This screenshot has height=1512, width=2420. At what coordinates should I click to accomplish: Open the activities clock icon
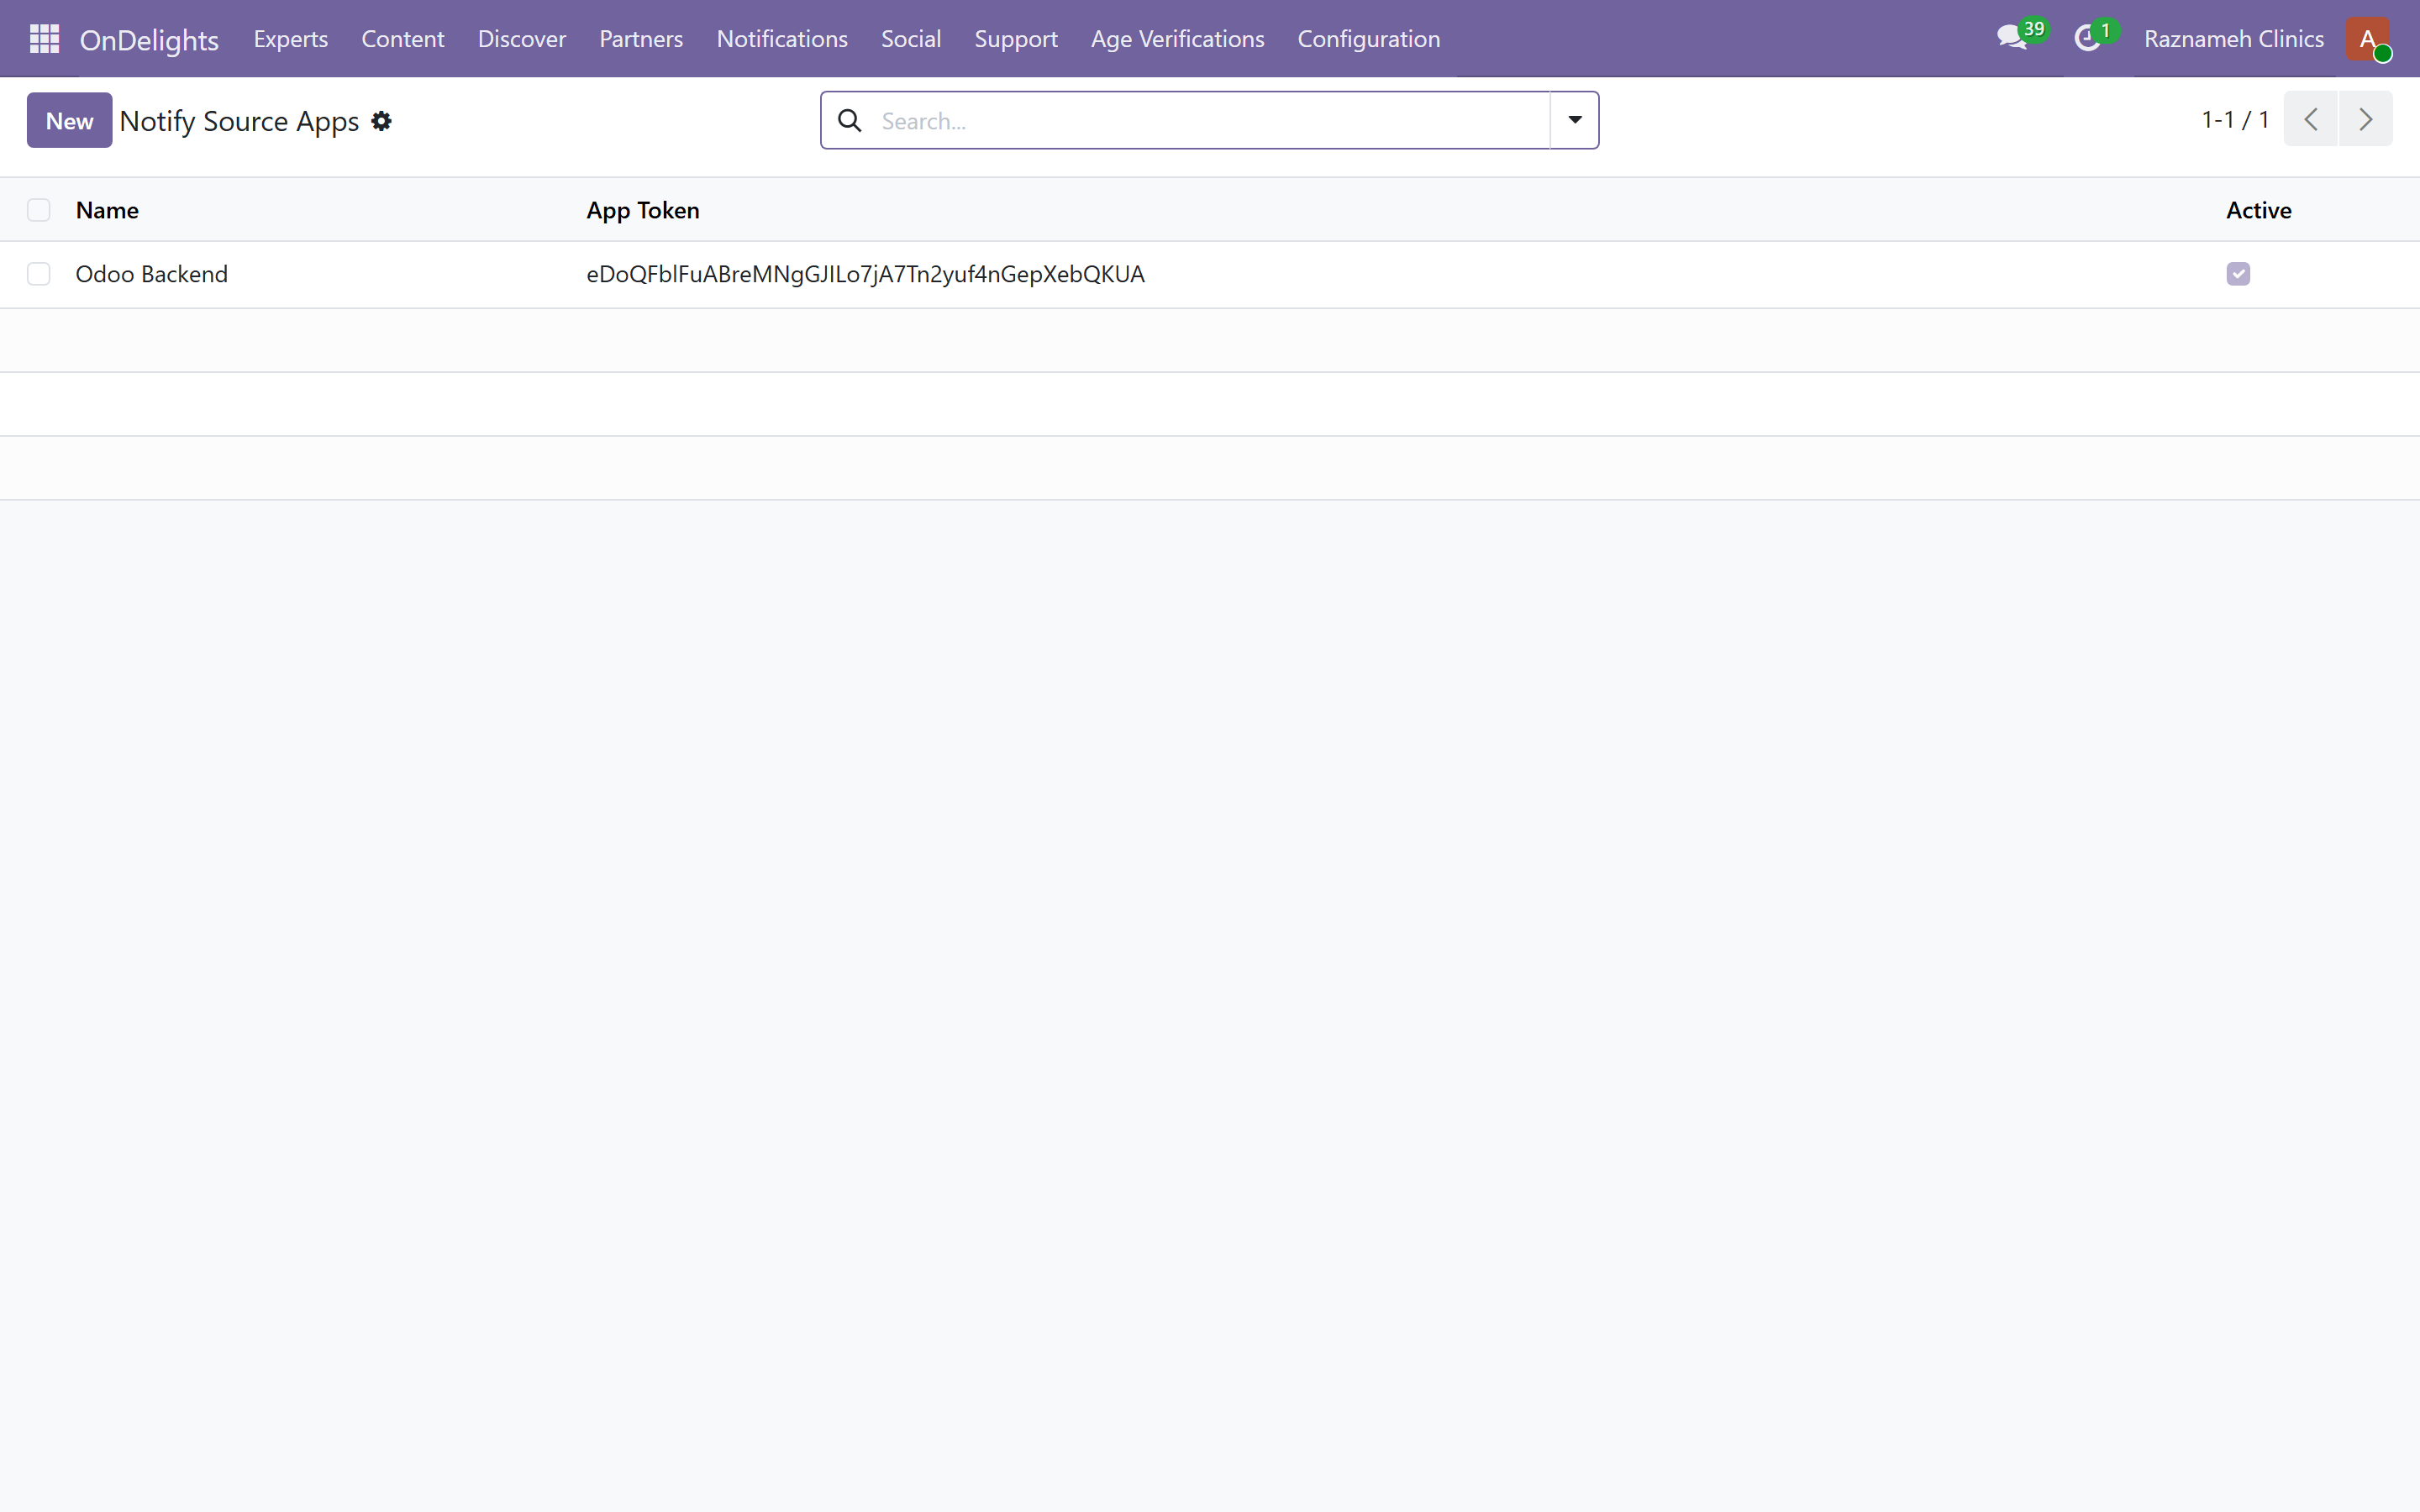point(2095,38)
